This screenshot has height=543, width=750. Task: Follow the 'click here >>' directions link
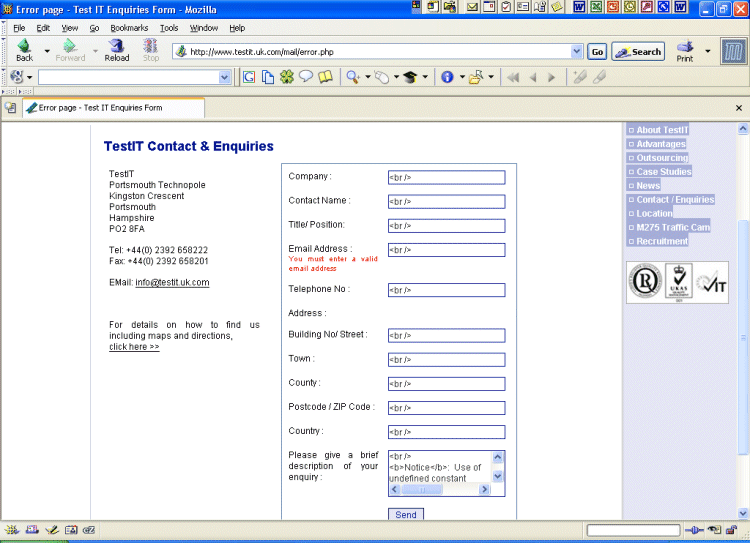pyautogui.click(x=134, y=347)
